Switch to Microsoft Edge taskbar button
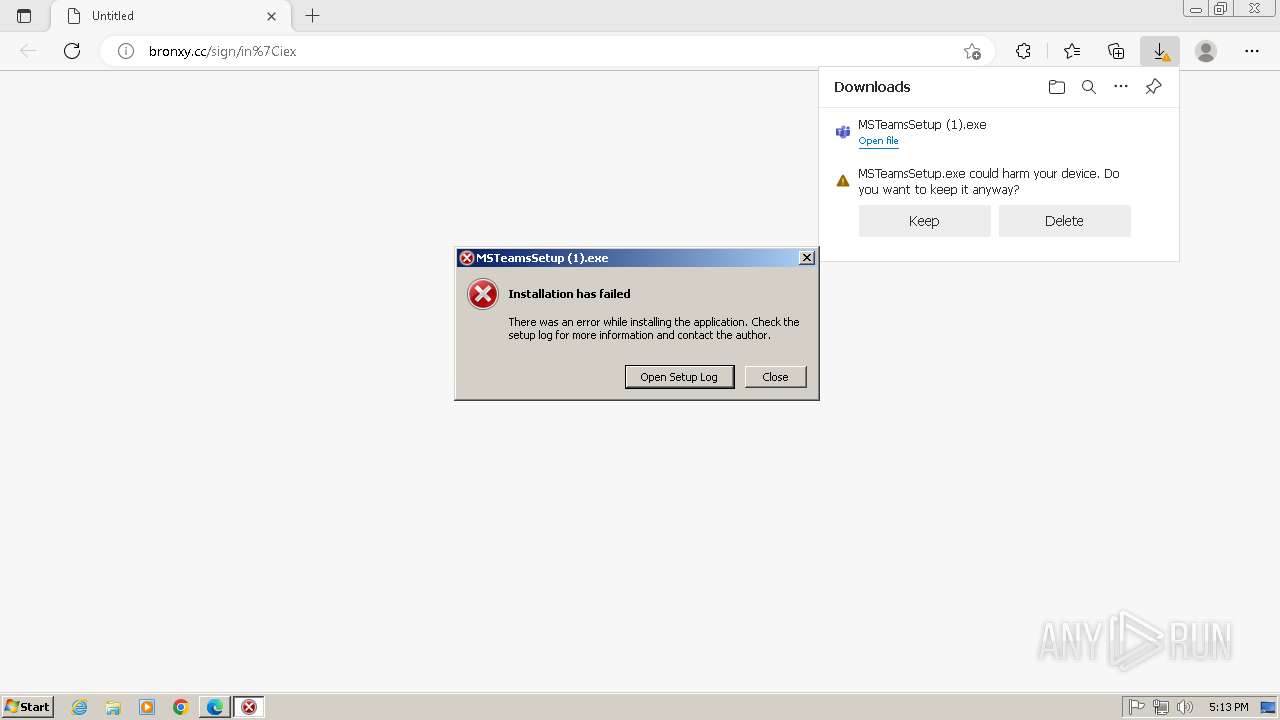 pos(215,707)
